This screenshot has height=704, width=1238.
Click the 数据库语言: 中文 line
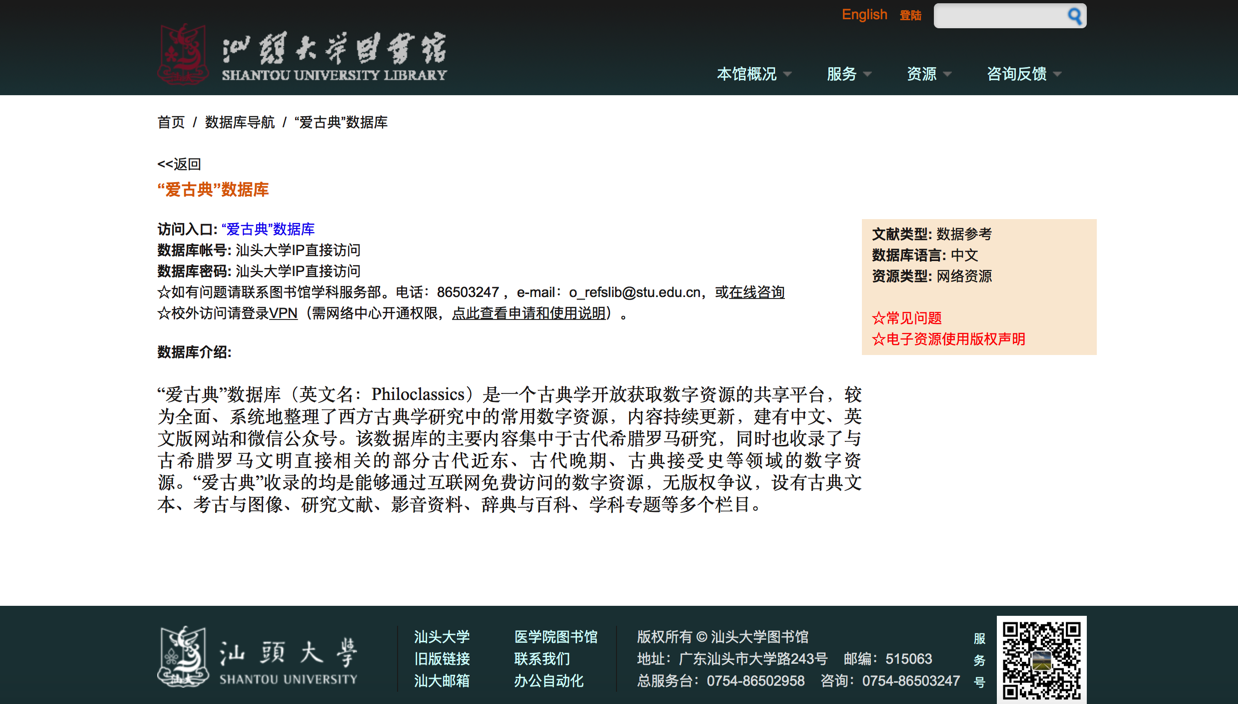925,255
